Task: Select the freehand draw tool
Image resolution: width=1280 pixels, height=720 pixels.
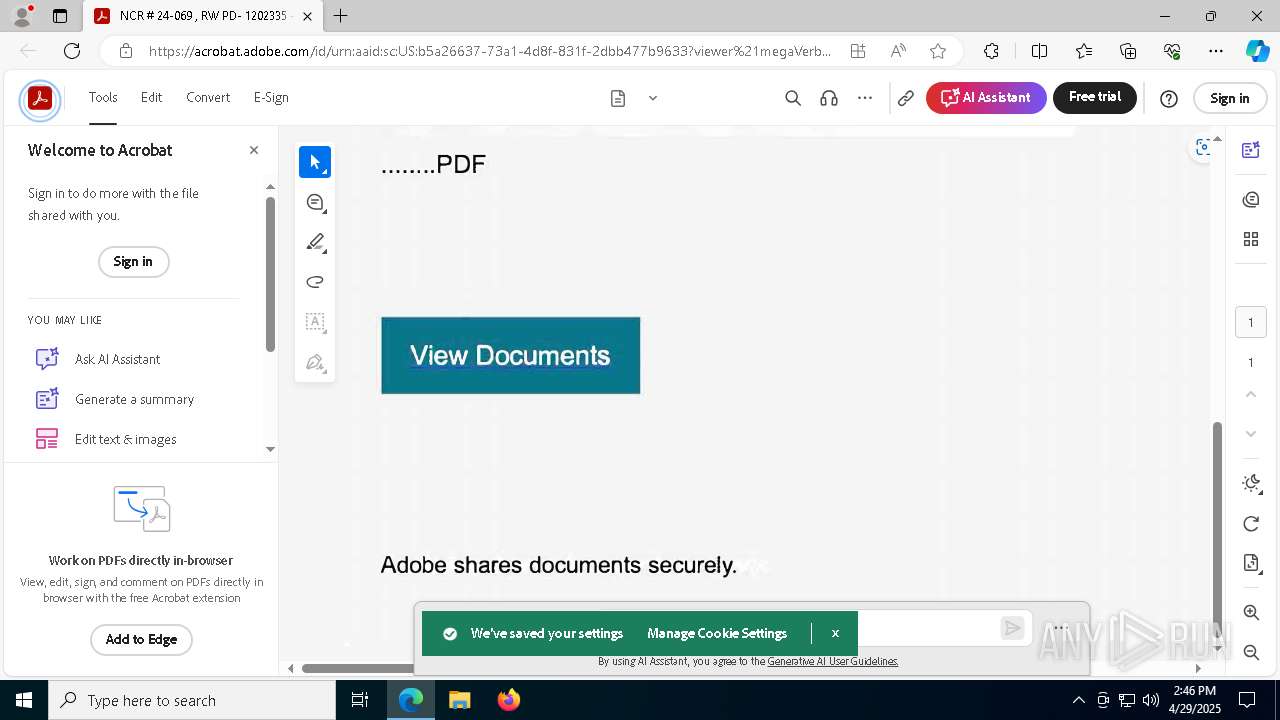Action: tap(315, 282)
